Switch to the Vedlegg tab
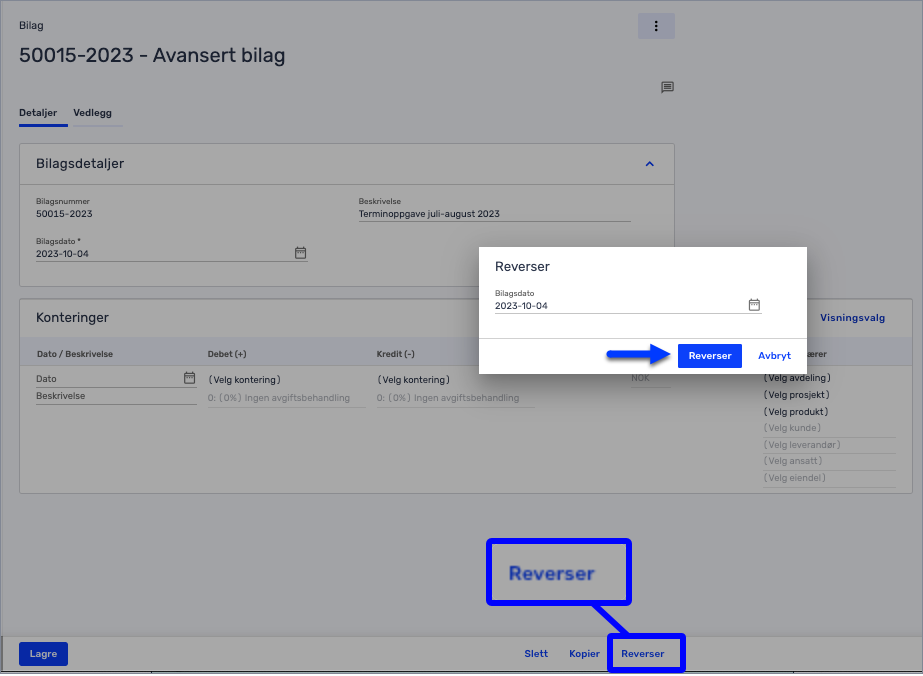This screenshot has height=676, width=923. click(x=92, y=113)
